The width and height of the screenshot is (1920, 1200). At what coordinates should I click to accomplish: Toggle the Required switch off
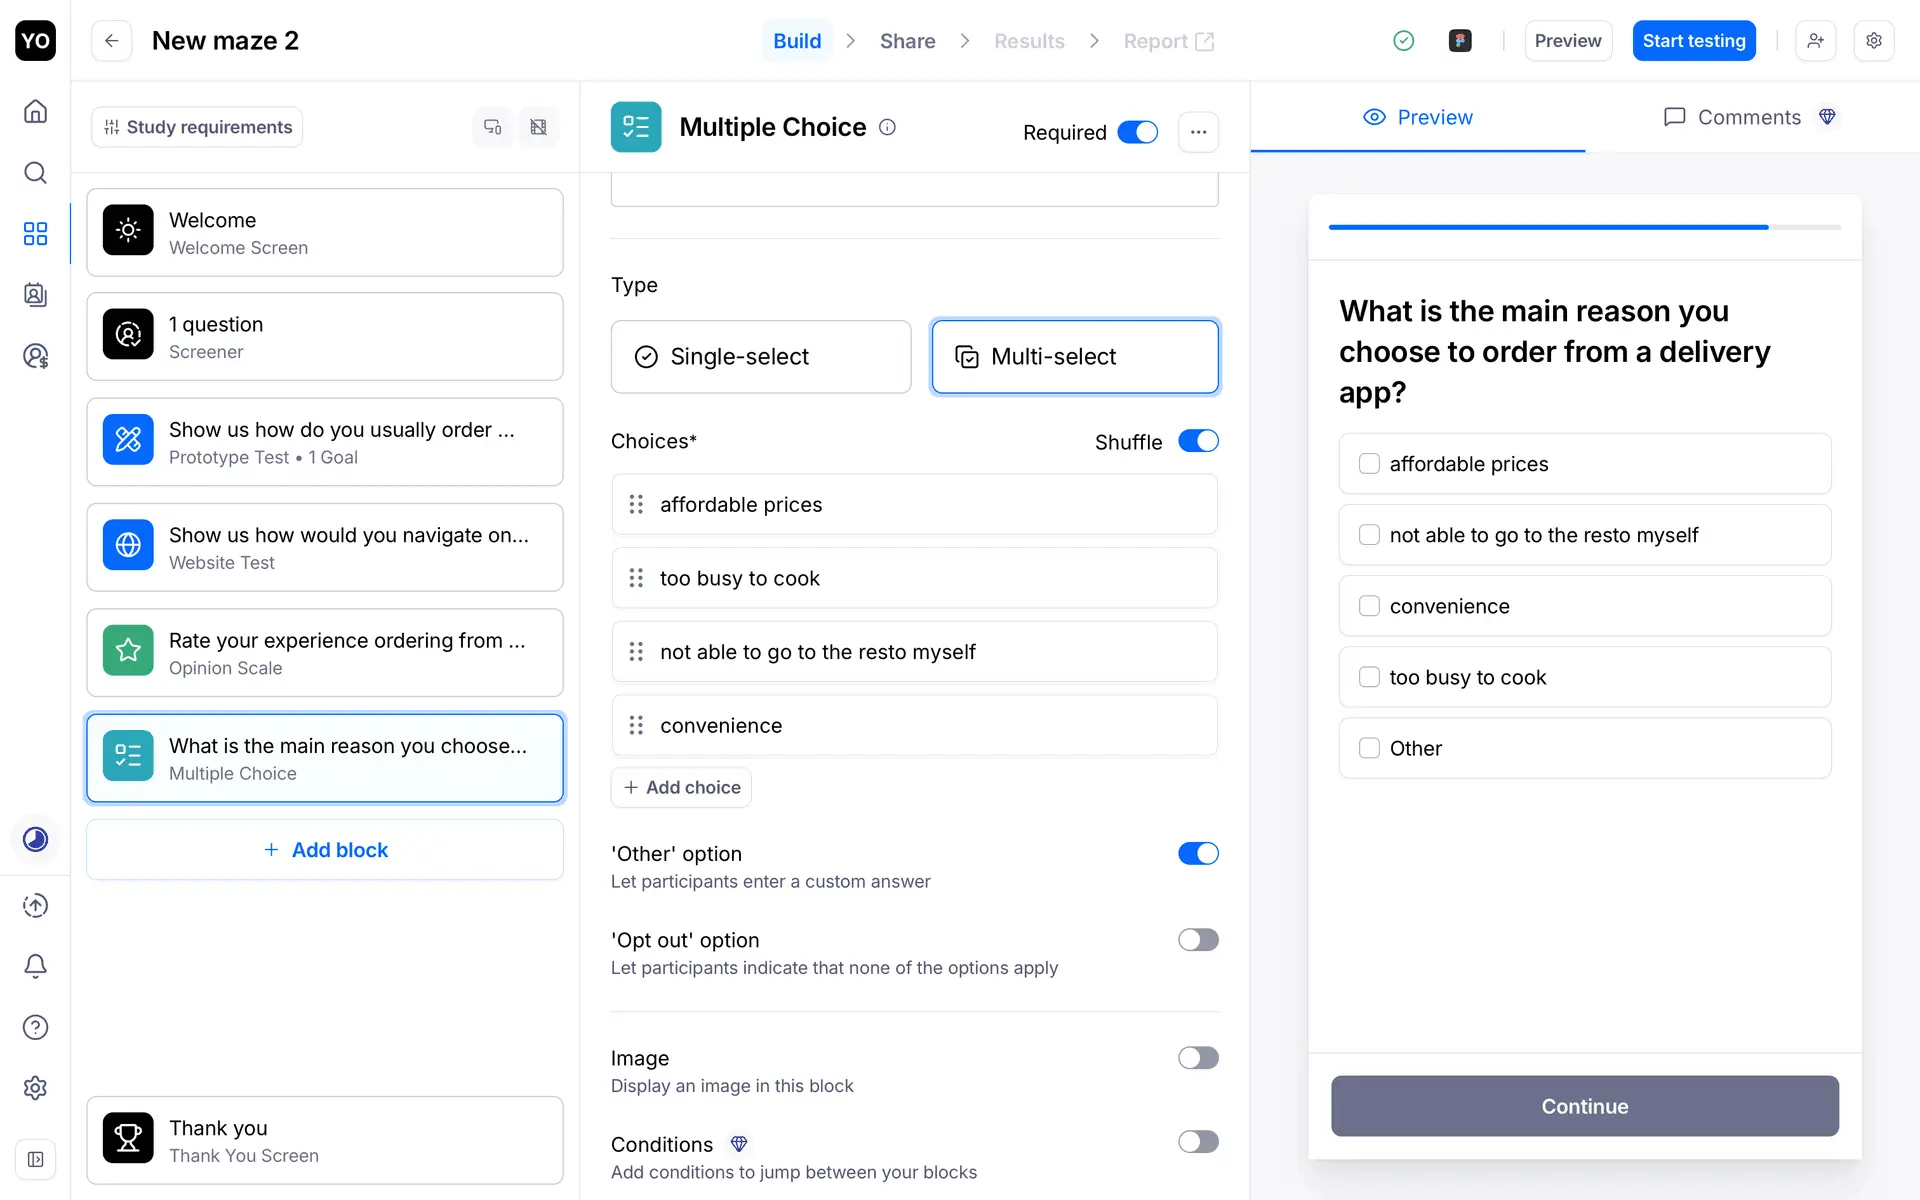point(1137,132)
